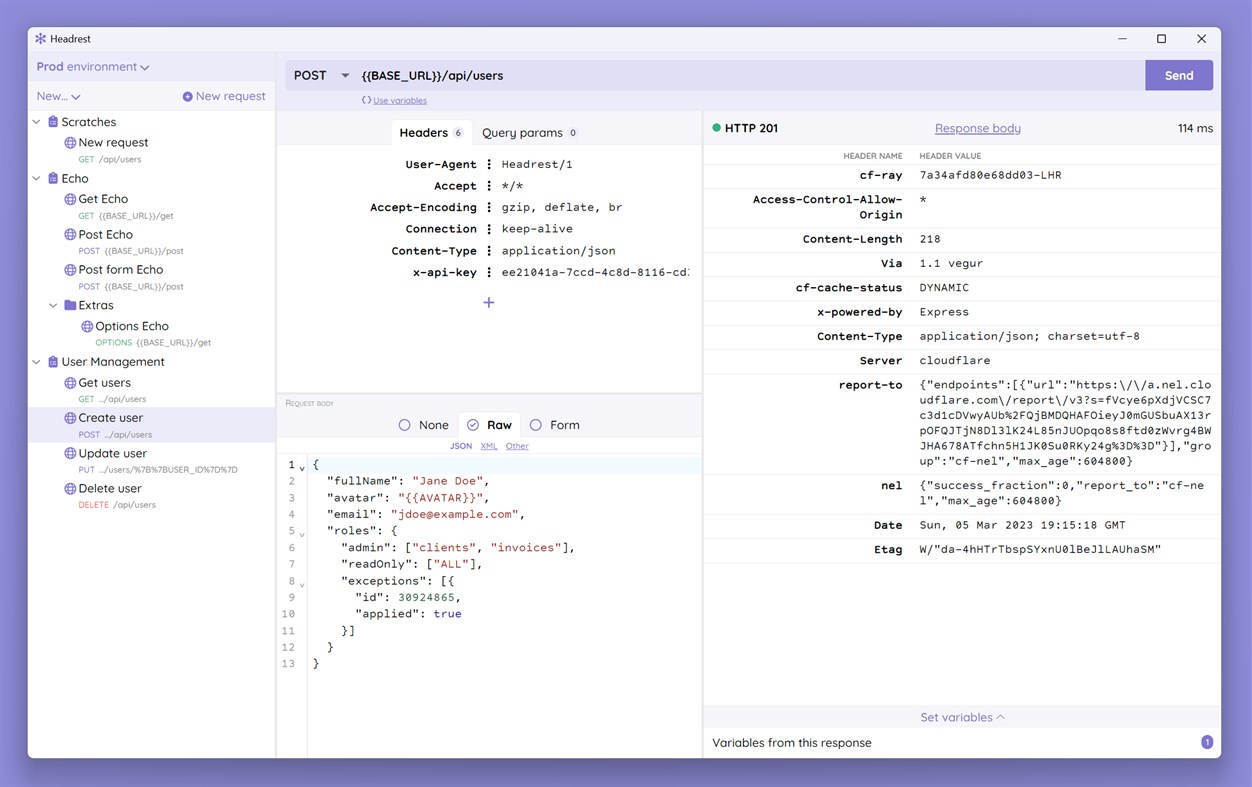The width and height of the screenshot is (1252, 787).
Task: Select the Form request body option
Action: [x=555, y=425]
